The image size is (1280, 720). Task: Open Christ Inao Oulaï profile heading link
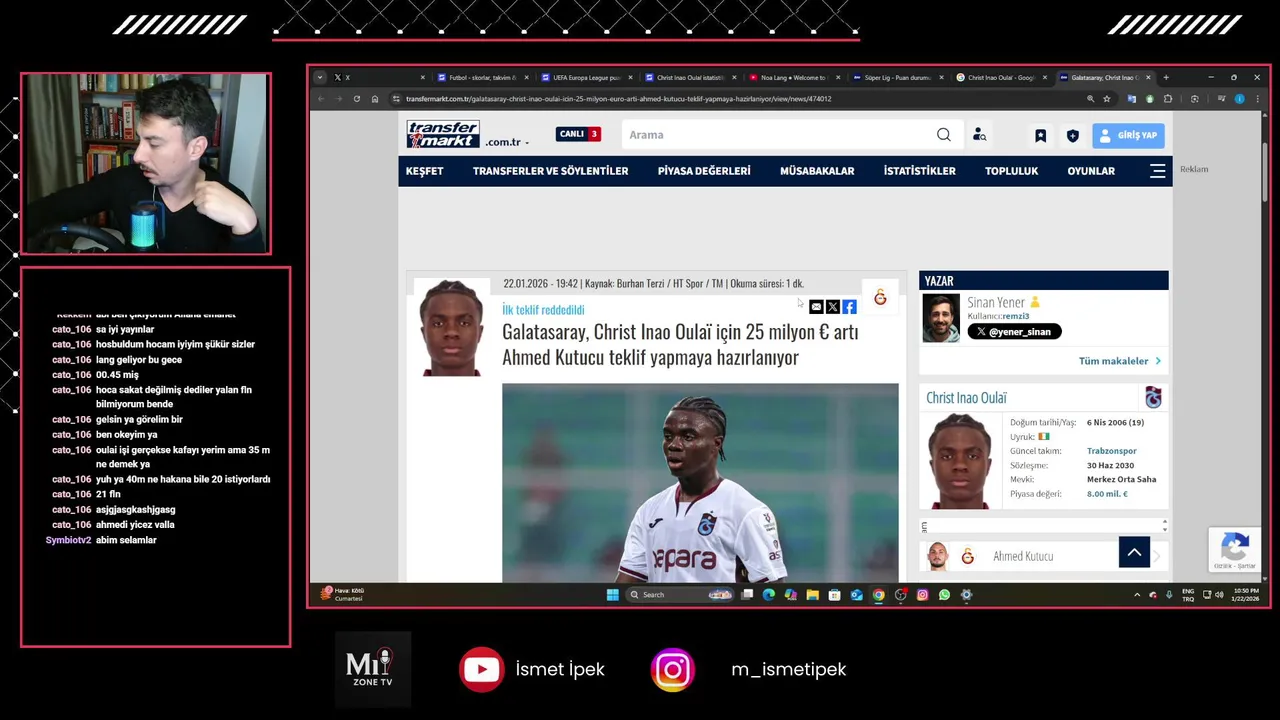point(966,398)
